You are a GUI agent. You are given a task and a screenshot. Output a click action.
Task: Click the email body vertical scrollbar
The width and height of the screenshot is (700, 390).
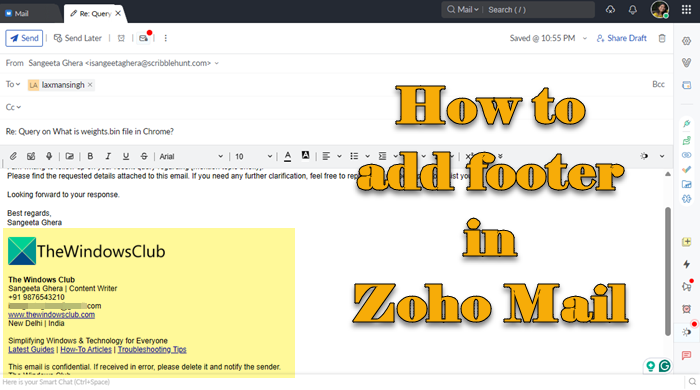pyautogui.click(x=667, y=271)
